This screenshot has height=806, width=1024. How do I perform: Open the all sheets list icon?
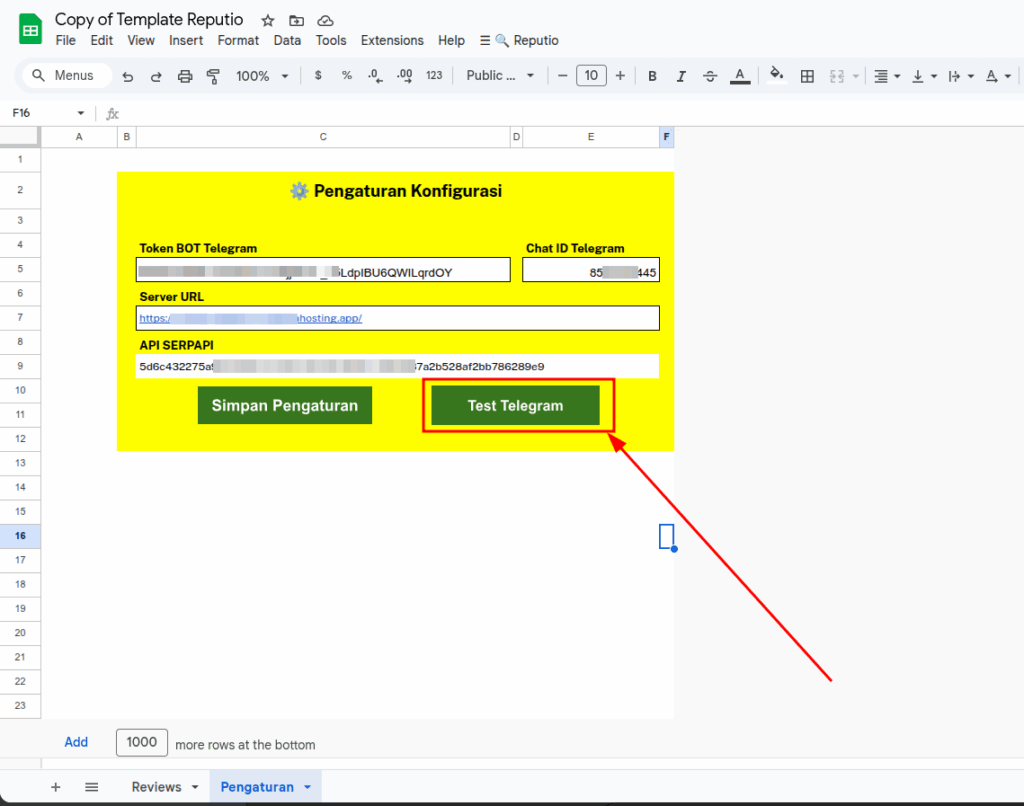click(91, 787)
